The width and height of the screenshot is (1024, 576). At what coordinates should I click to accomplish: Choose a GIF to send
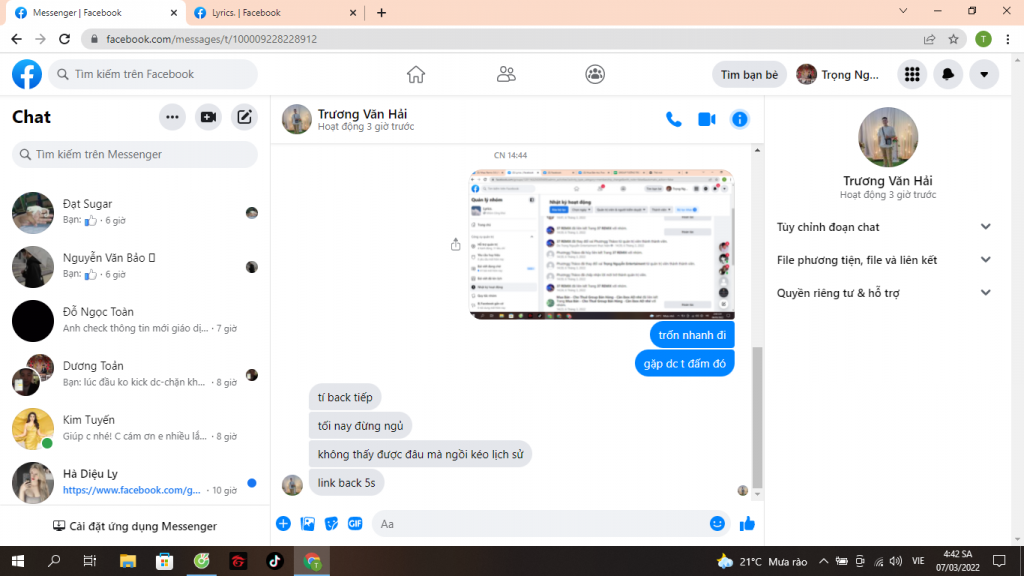(354, 523)
